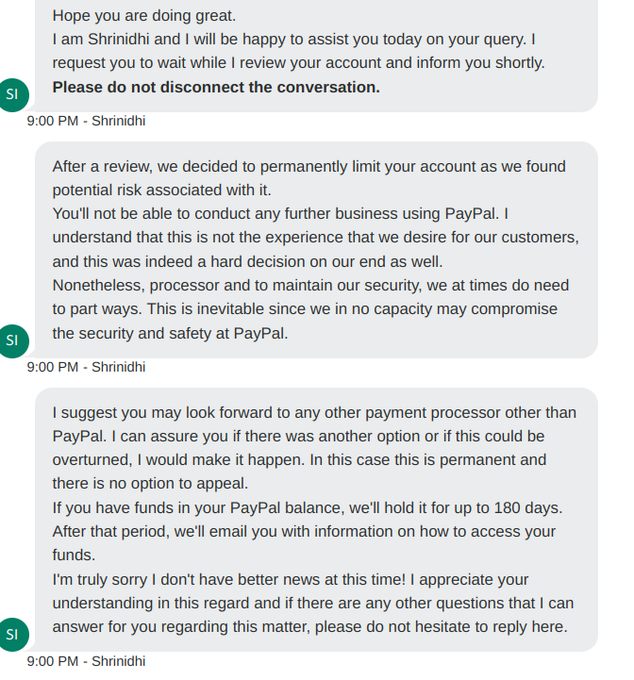Viewport: 634px width, 680px height.
Task: Click the "I suggest you may look forward" sentence
Action: pyautogui.click(x=314, y=412)
